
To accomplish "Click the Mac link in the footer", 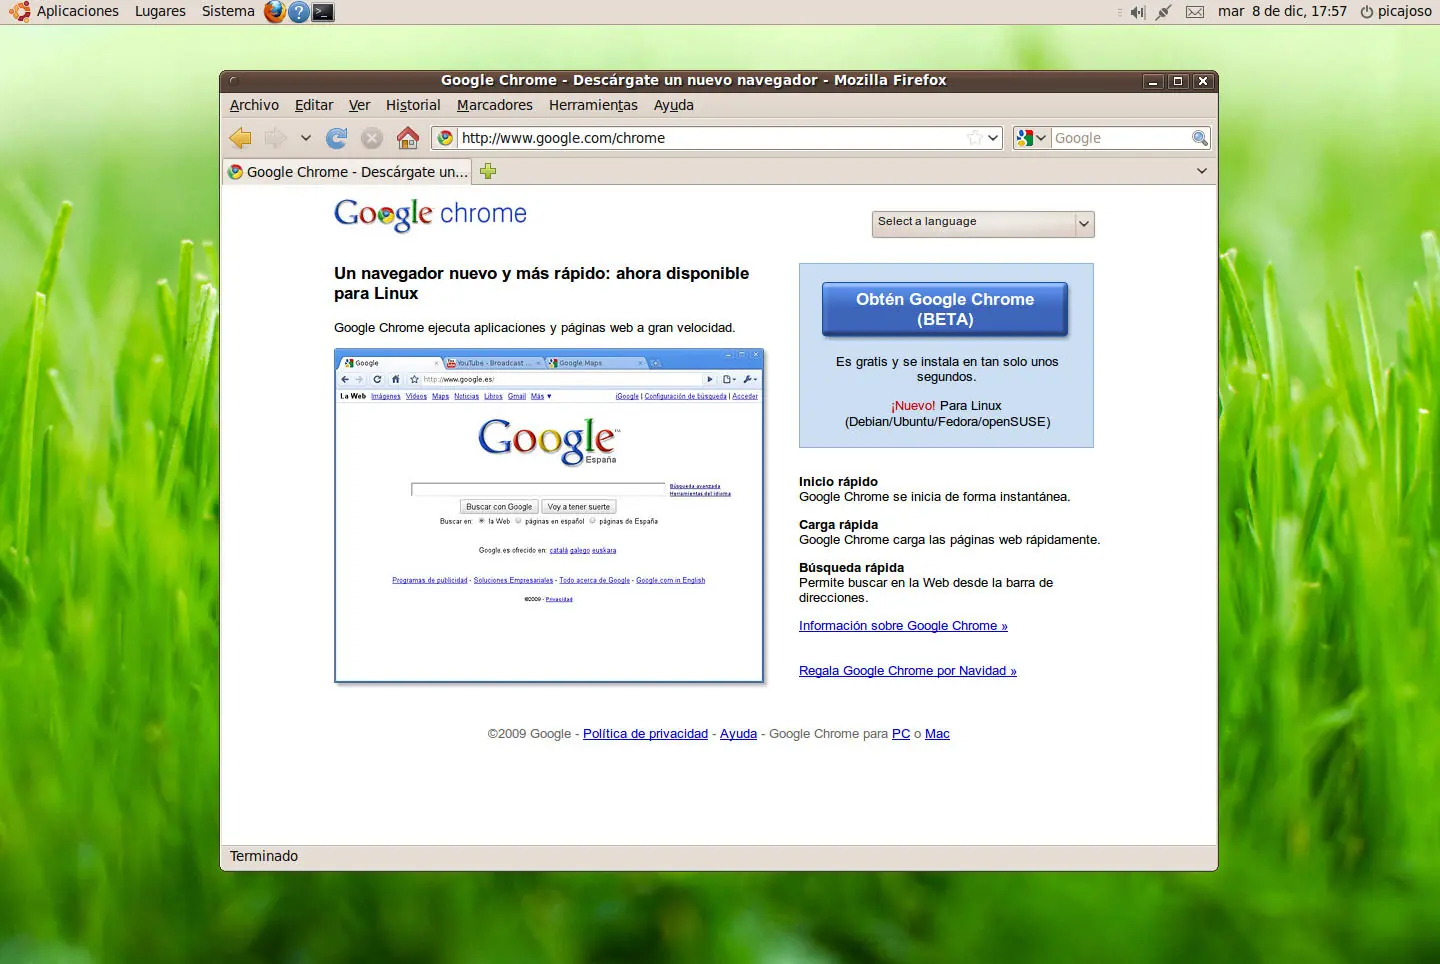I will coord(937,734).
